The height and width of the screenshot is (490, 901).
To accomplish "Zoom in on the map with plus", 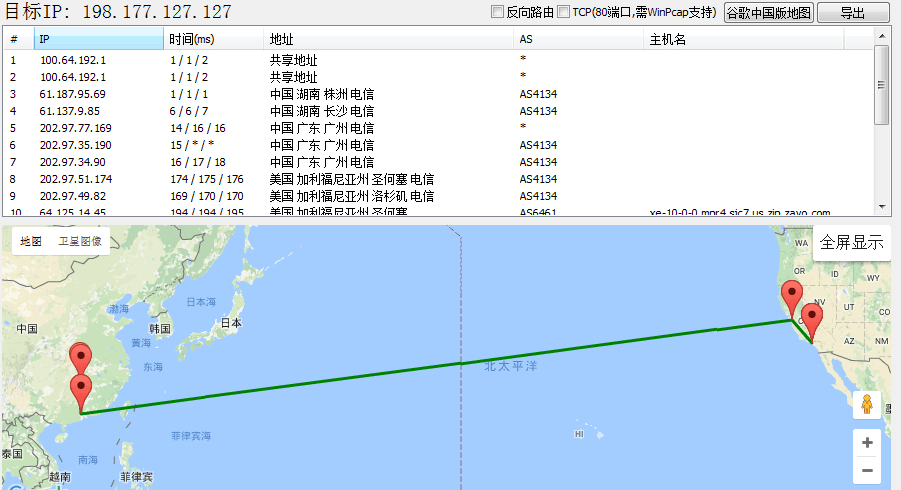I will [x=866, y=442].
